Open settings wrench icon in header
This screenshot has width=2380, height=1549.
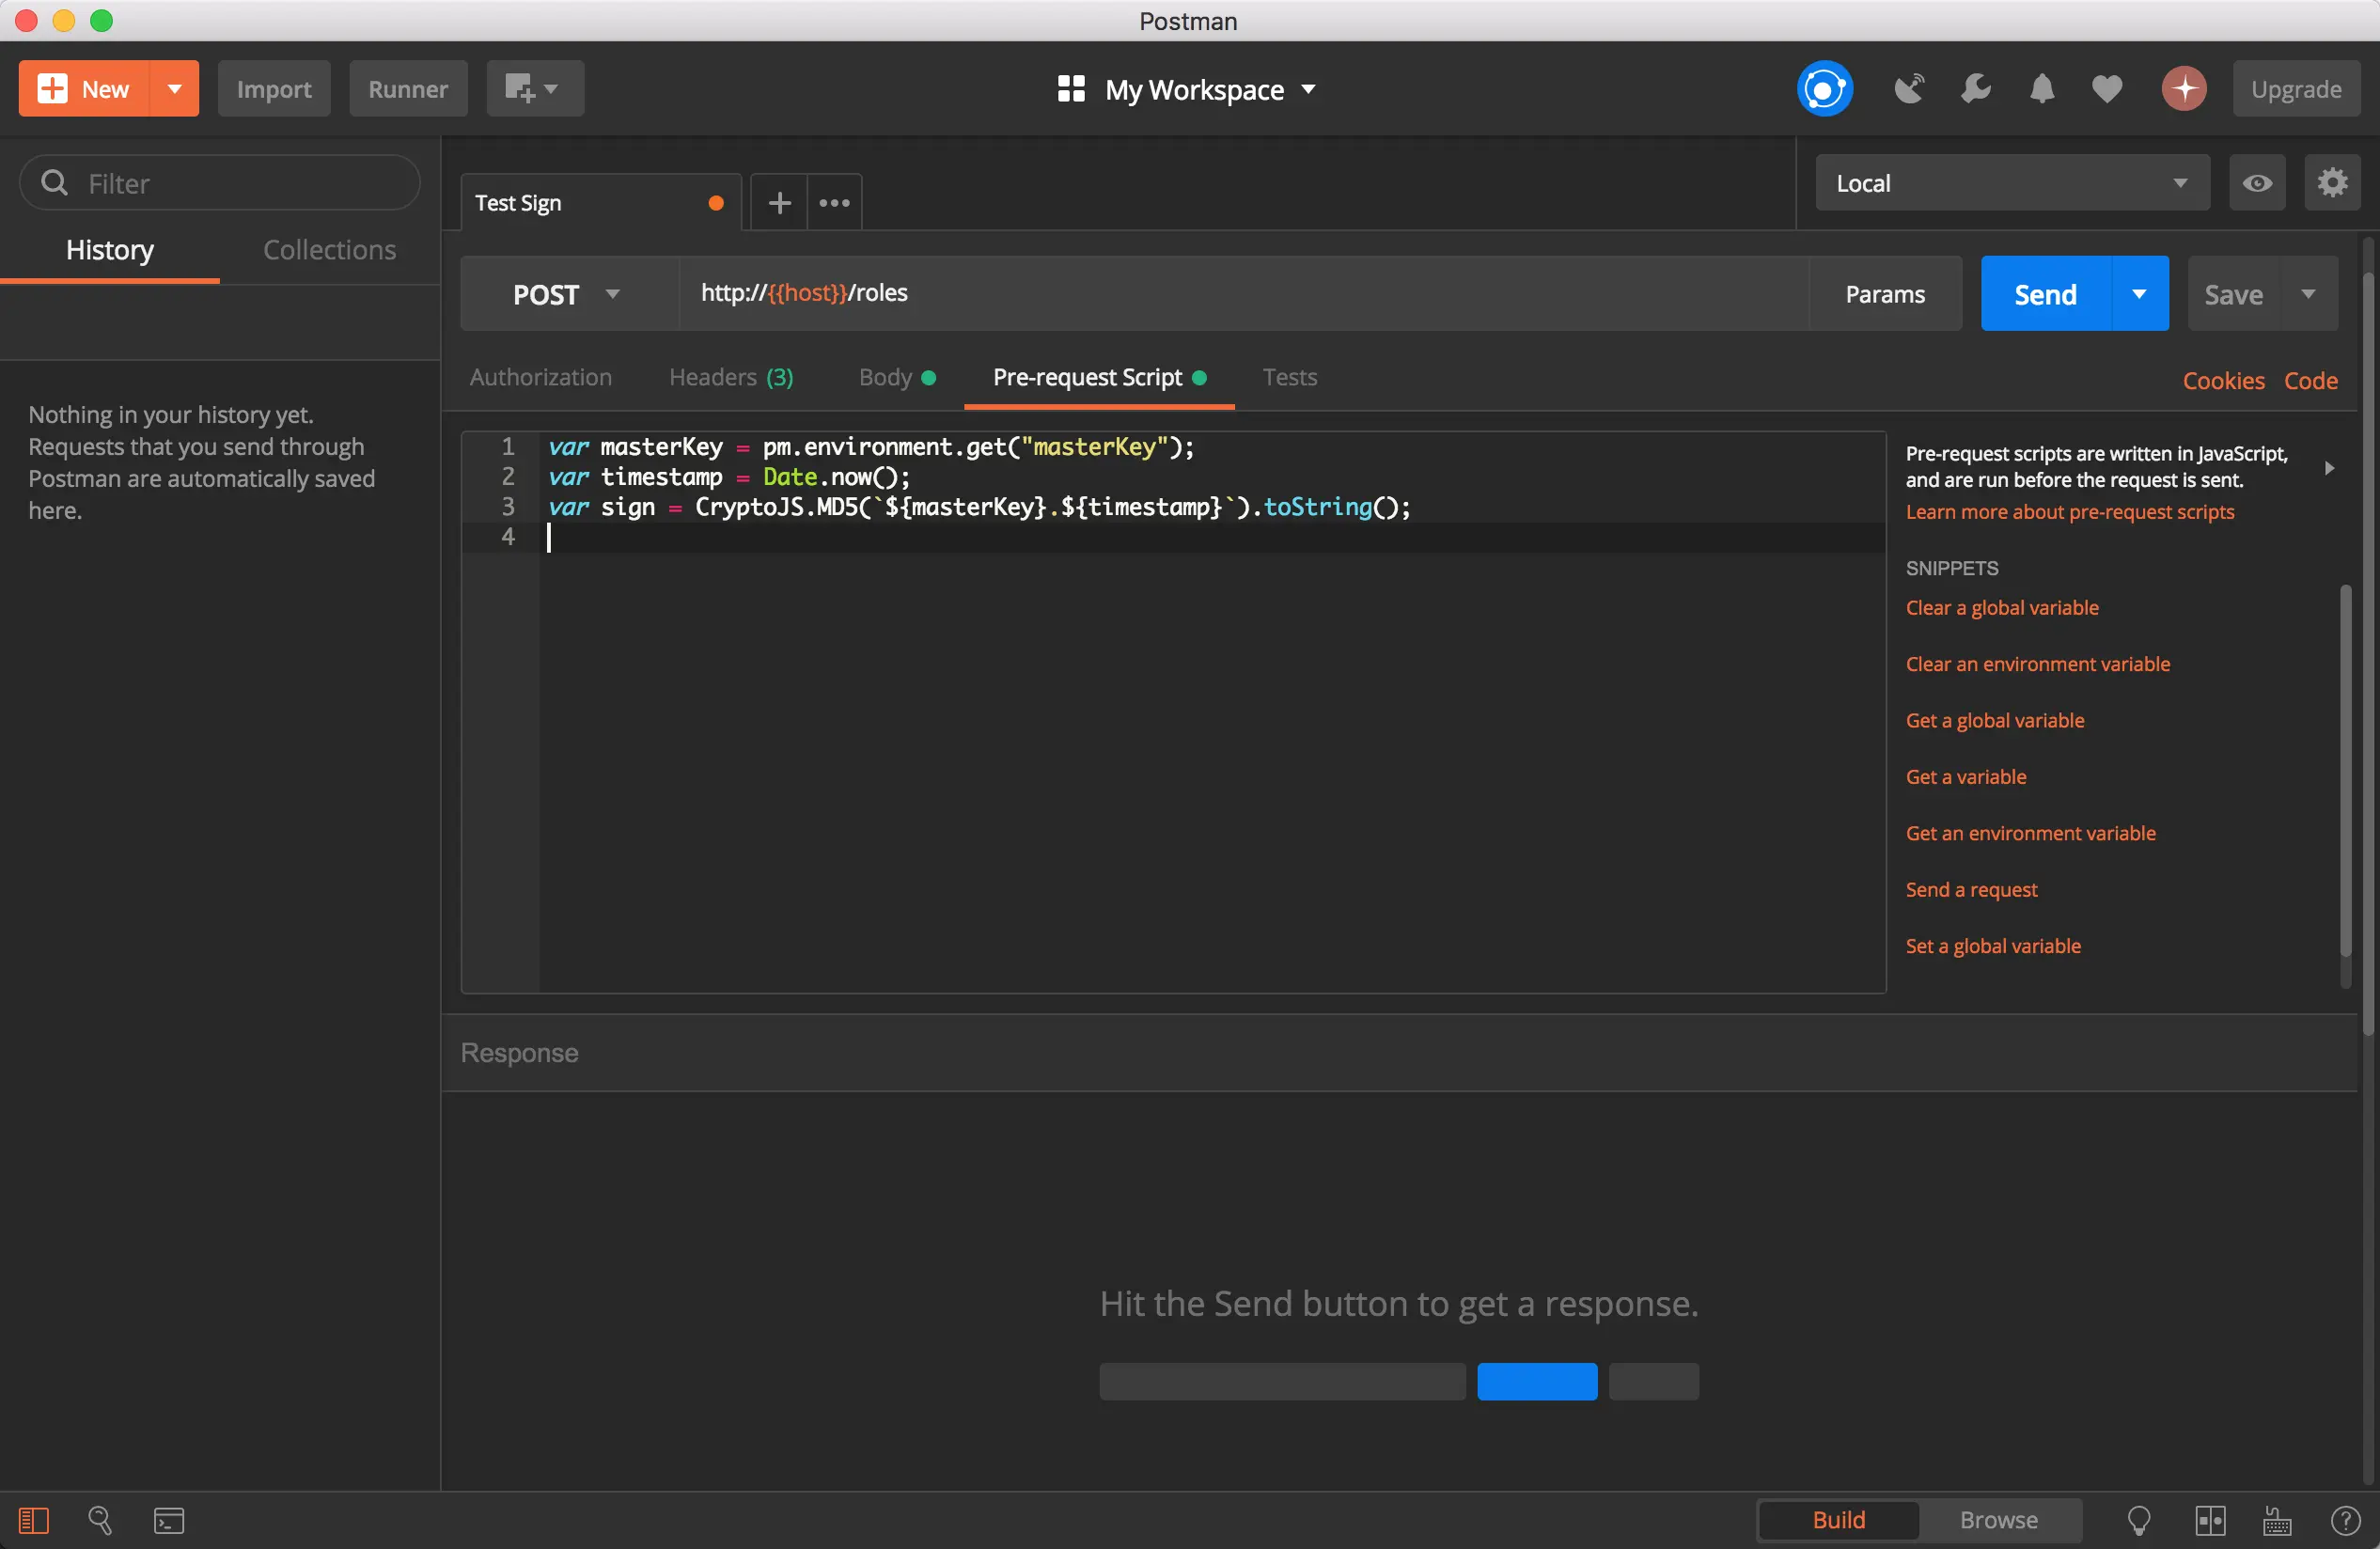click(x=1975, y=89)
